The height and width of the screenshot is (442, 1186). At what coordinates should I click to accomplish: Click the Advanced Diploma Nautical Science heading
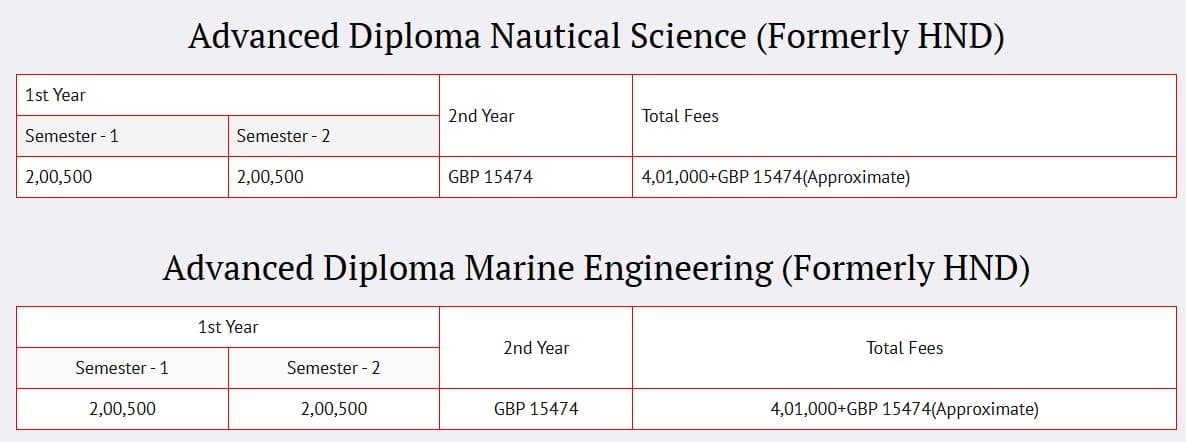(596, 38)
